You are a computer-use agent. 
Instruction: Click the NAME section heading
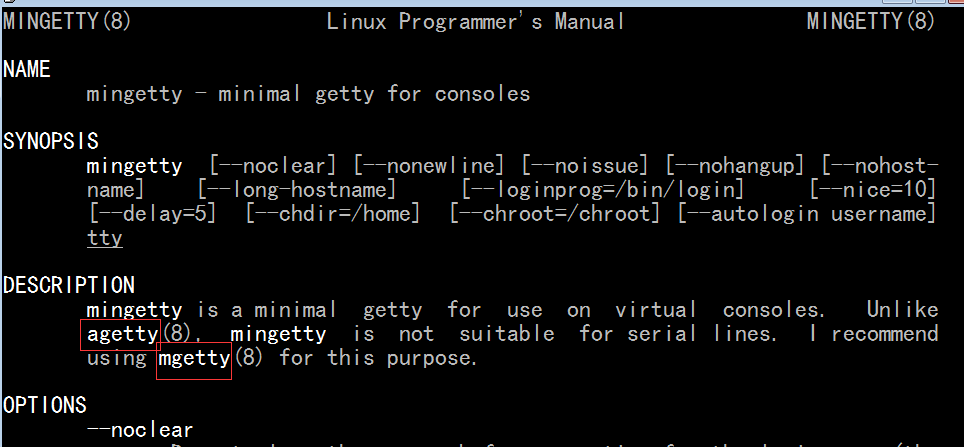[26, 70]
